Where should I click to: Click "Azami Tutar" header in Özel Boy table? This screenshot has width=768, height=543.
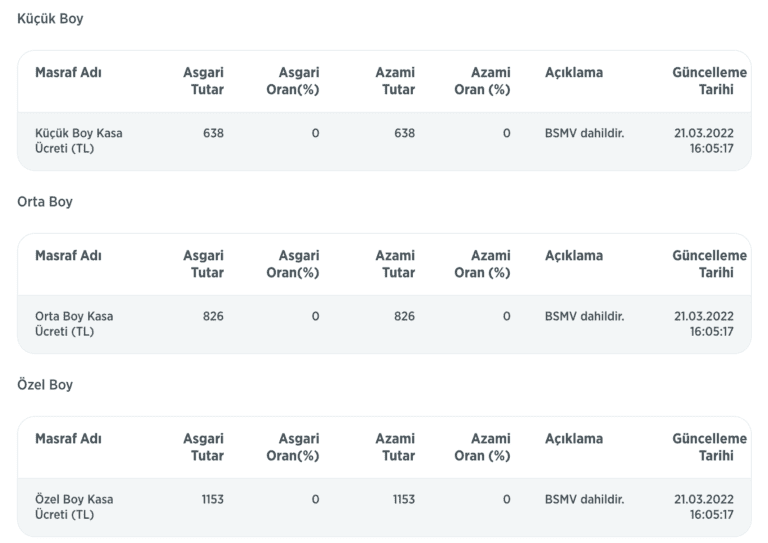pyautogui.click(x=395, y=447)
